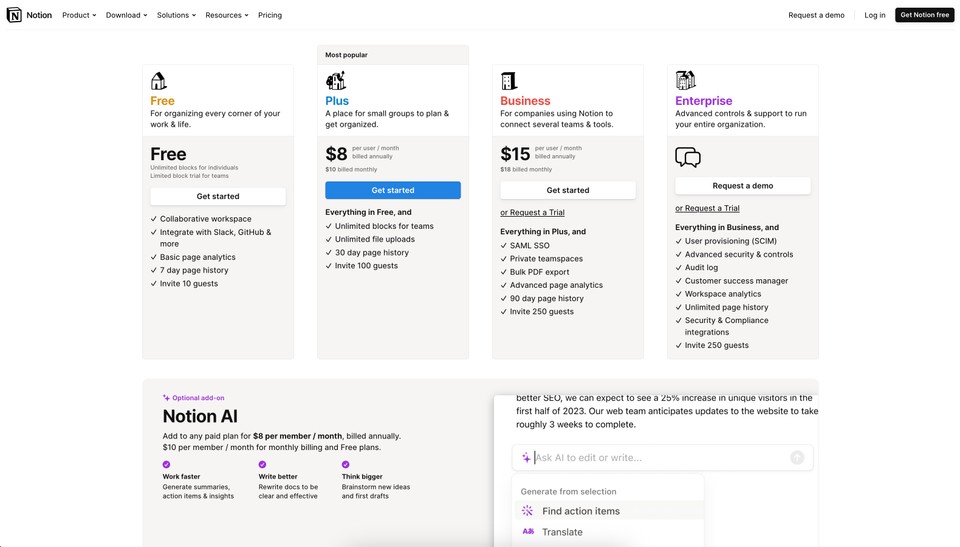960x547 pixels.
Task: Click the sparkle icon beside Optional add-on
Action: pos(166,398)
